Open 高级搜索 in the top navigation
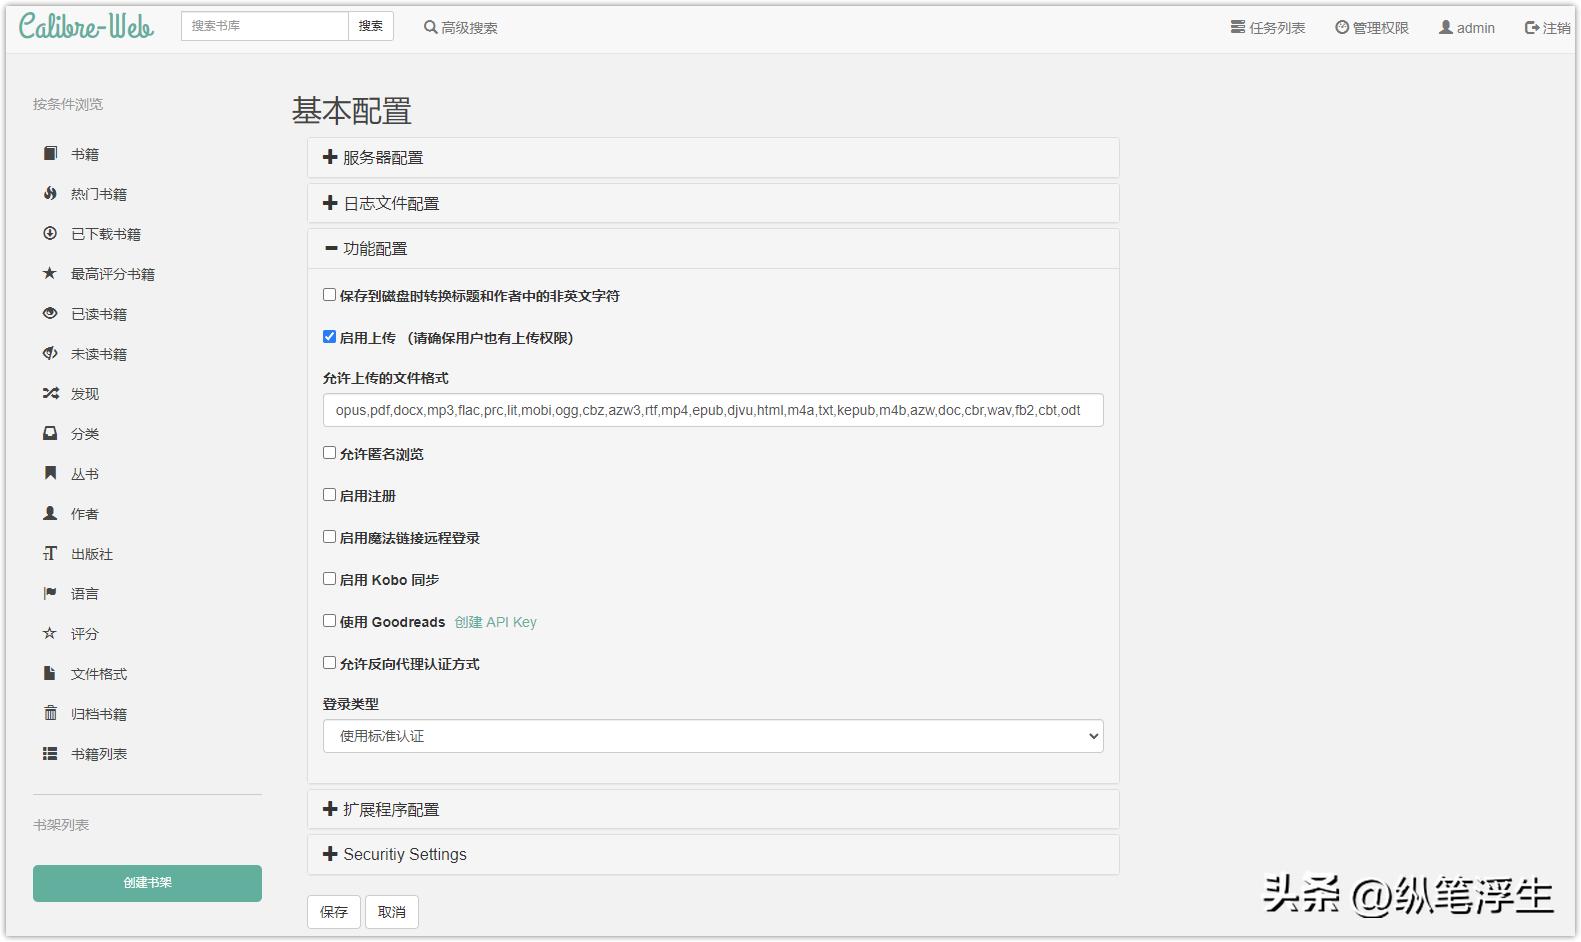 460,27
